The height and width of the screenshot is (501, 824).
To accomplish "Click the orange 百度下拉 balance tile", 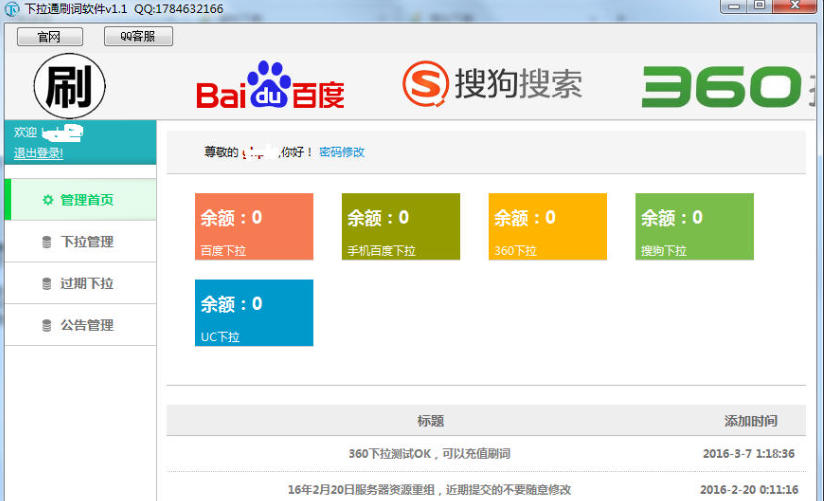I will click(254, 227).
